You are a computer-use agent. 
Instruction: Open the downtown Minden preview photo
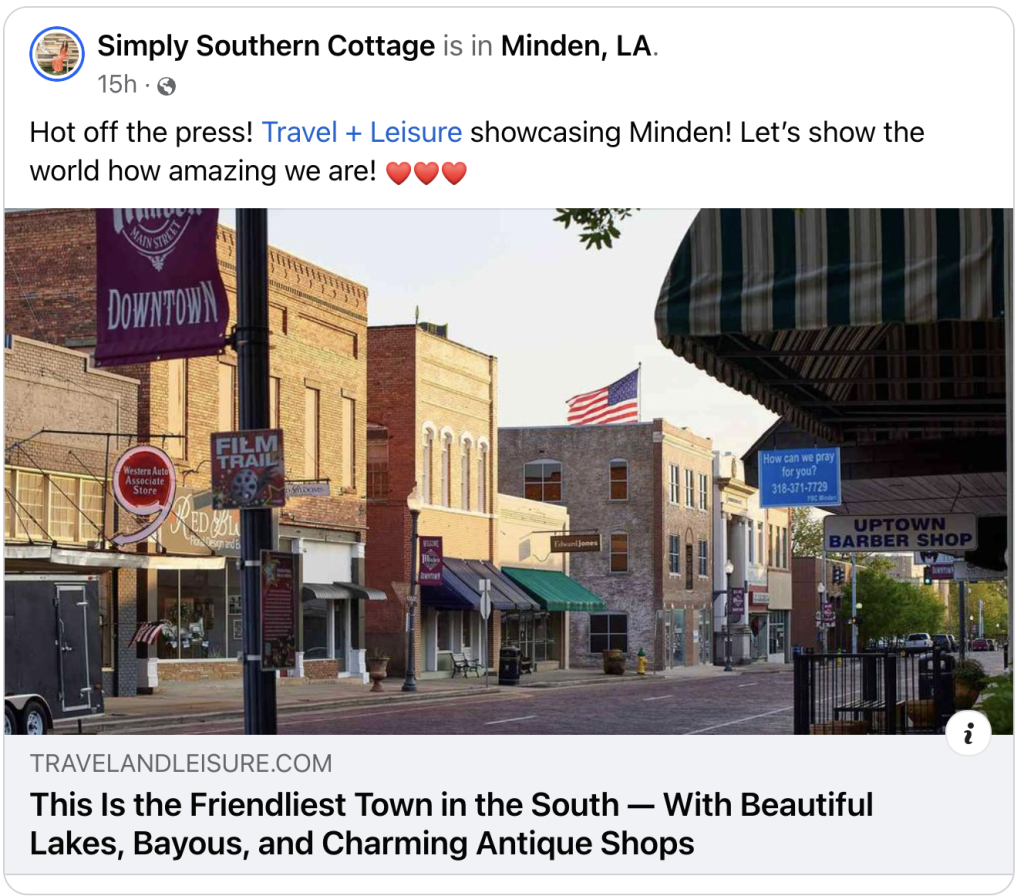tap(509, 472)
